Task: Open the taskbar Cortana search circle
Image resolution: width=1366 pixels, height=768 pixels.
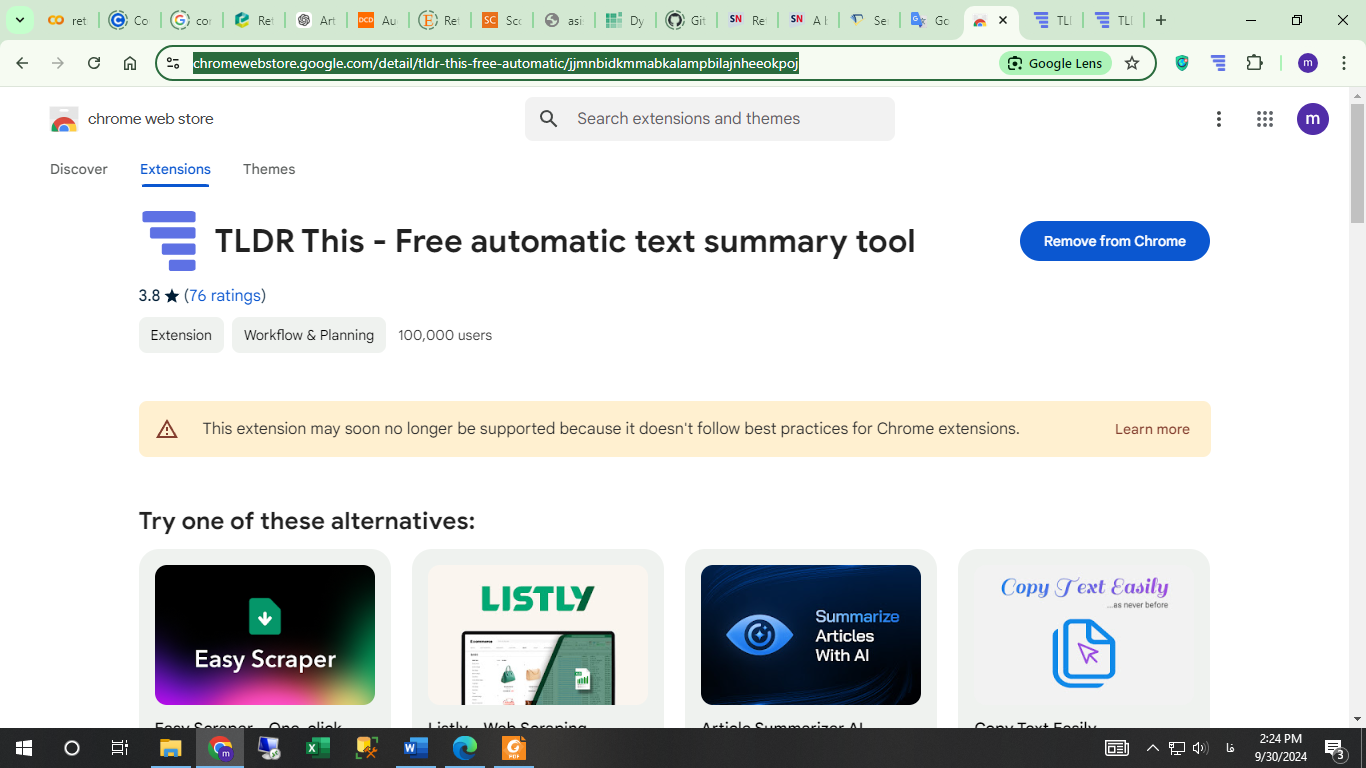Action: click(x=71, y=748)
